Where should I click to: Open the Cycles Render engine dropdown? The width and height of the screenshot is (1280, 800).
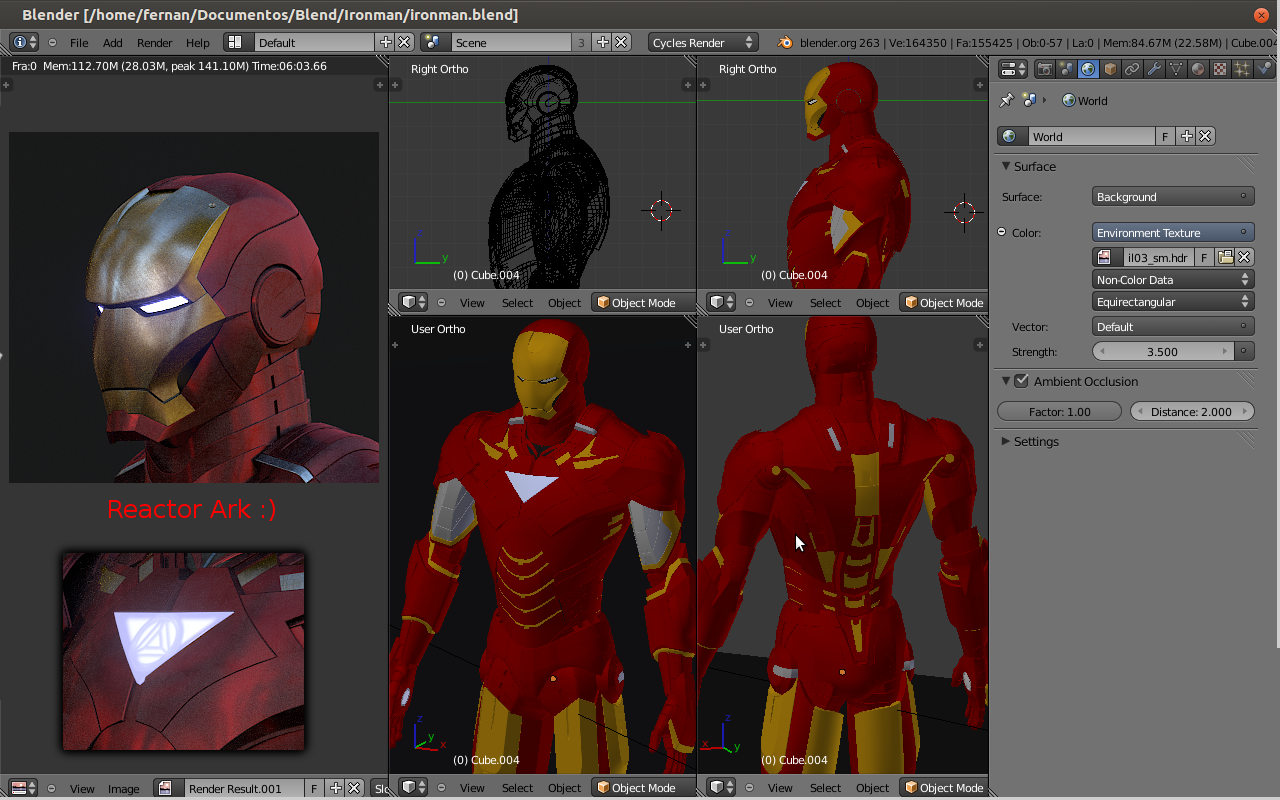point(702,43)
